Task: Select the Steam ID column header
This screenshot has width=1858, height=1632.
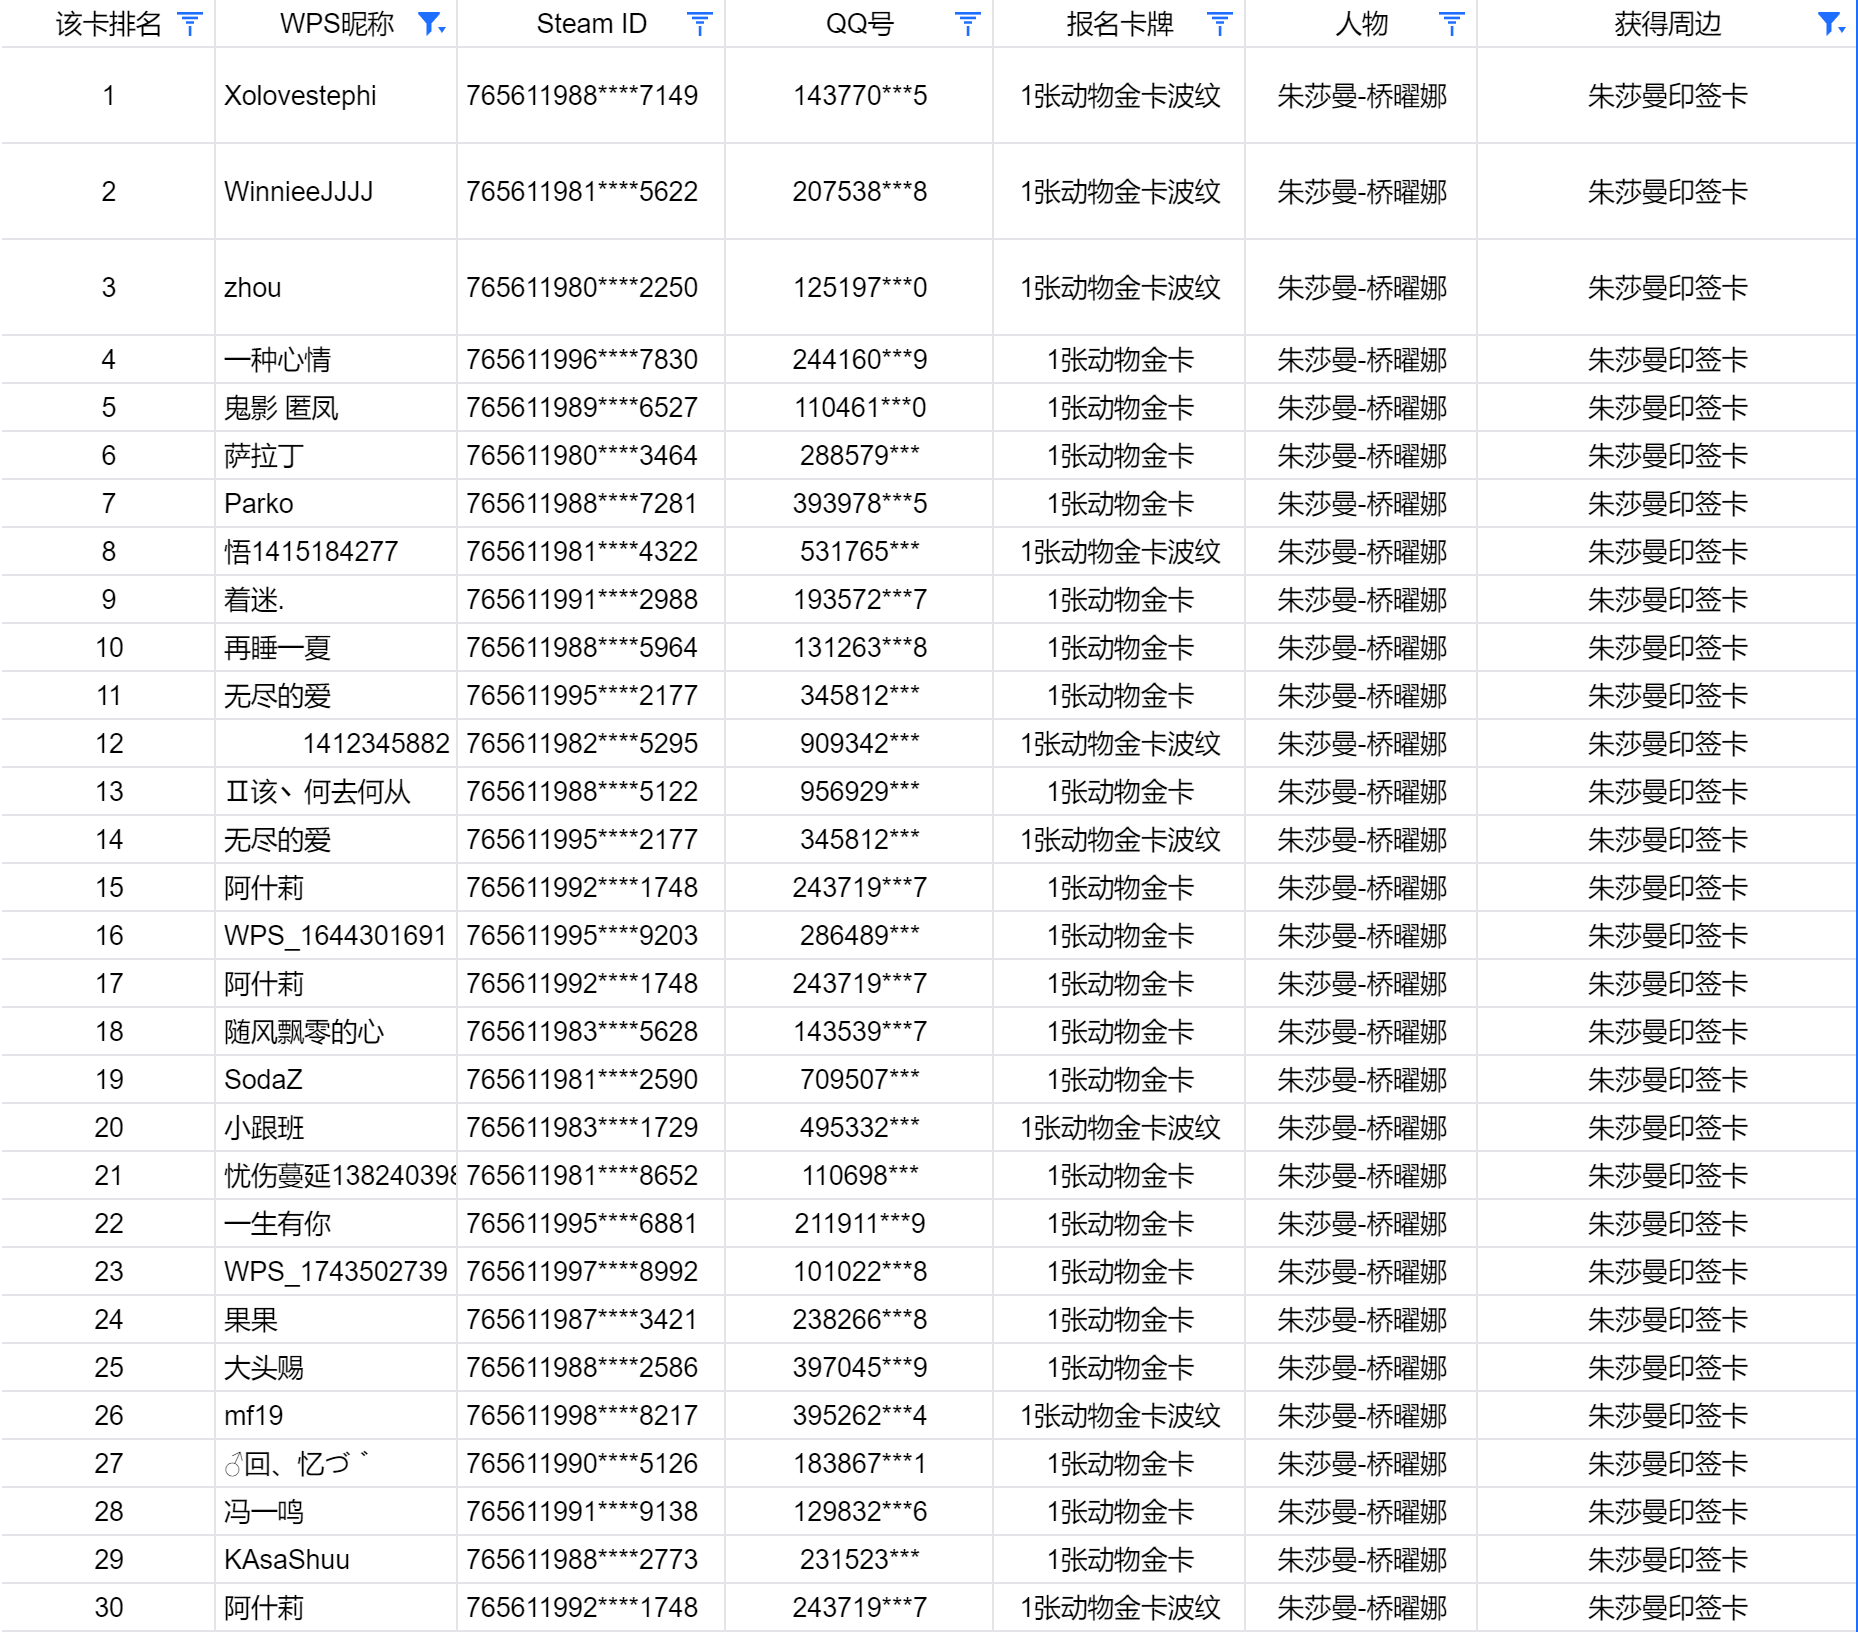Action: point(591,24)
